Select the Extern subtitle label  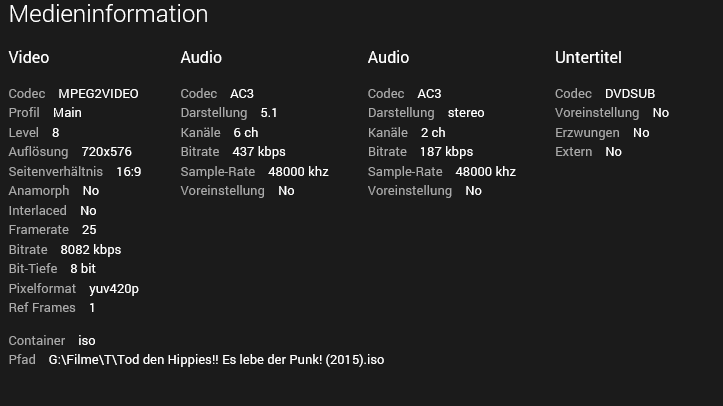[x=574, y=152]
